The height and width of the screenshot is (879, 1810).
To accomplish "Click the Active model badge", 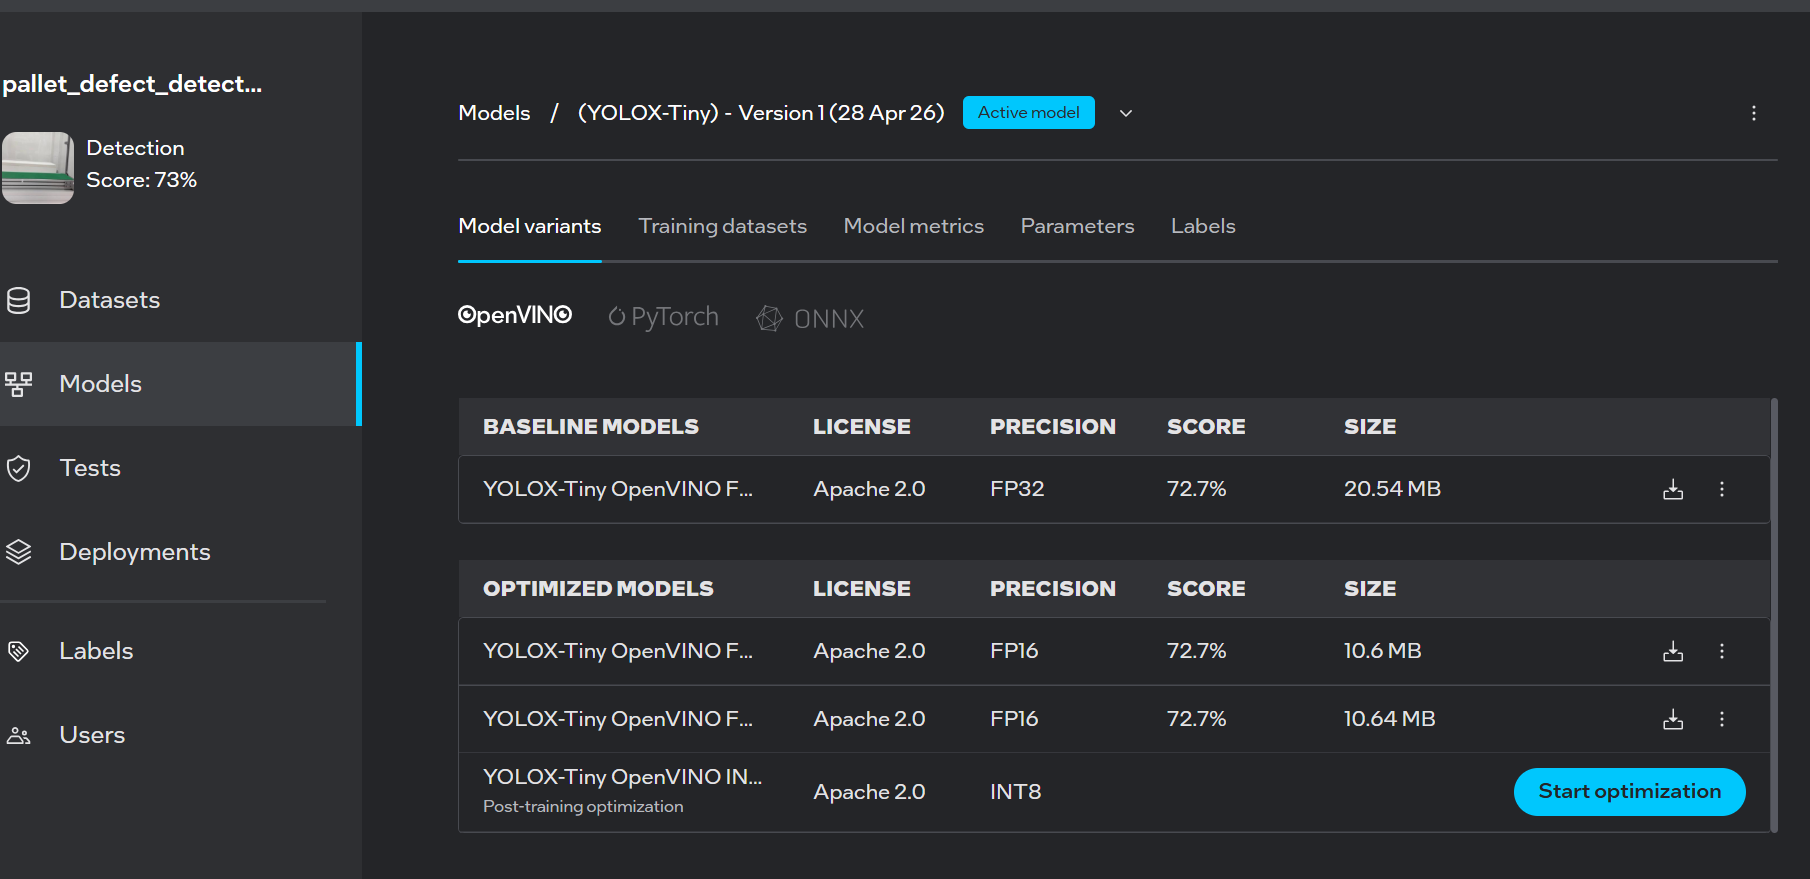I will (x=1029, y=113).
